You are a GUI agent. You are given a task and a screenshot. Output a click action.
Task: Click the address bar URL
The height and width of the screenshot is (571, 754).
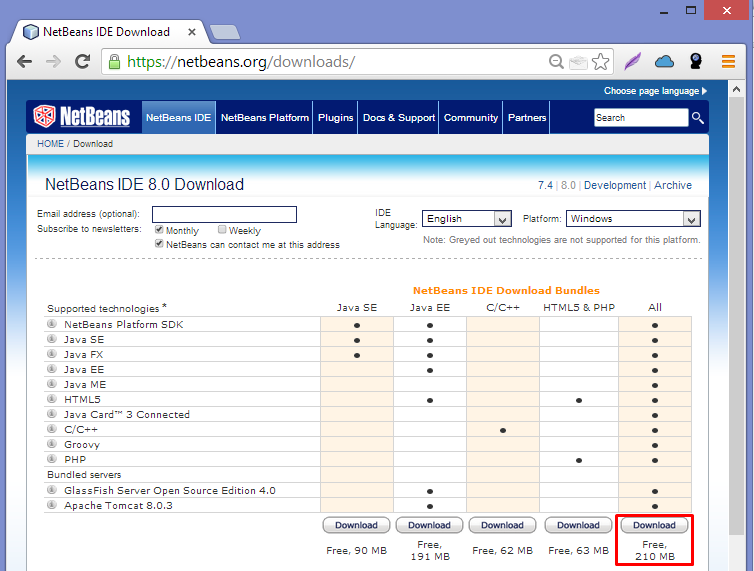tap(240, 62)
